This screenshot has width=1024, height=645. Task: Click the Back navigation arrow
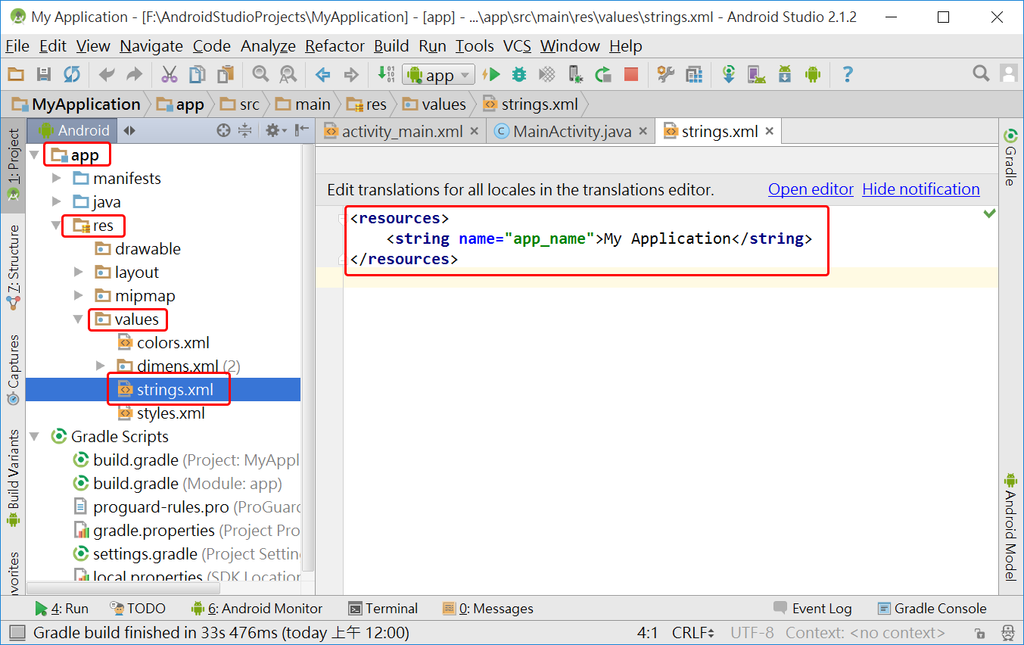323,74
